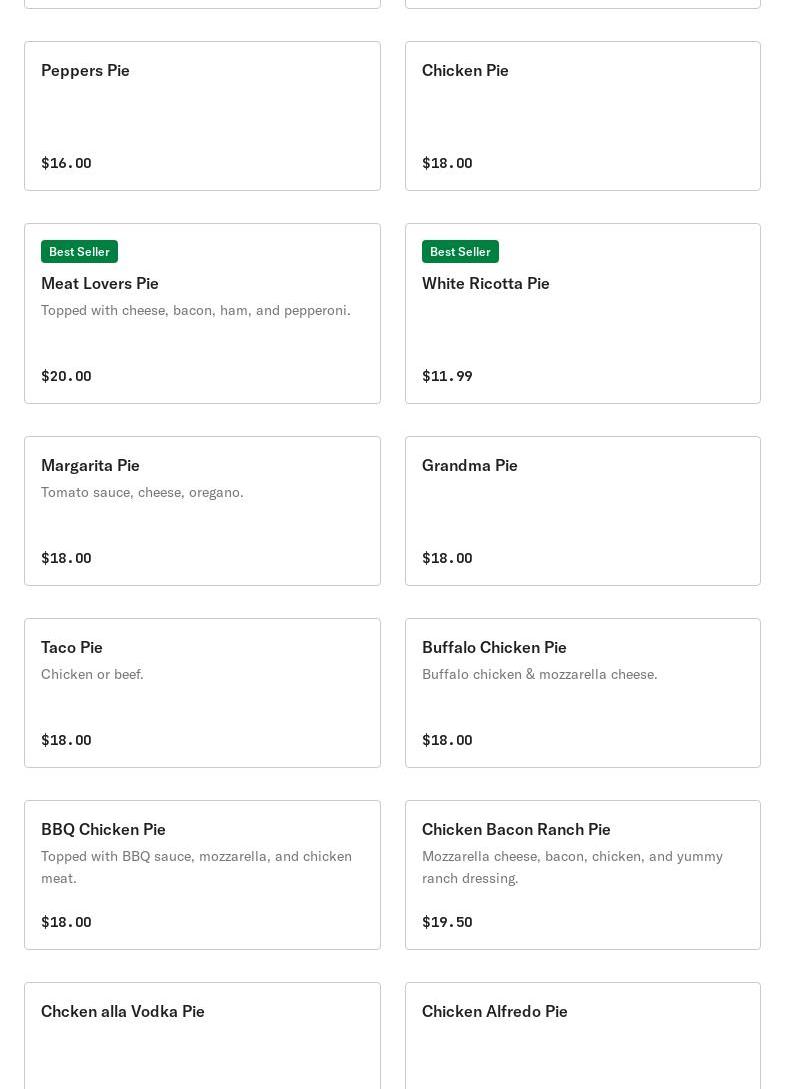The height and width of the screenshot is (1089, 785).
Task: Open the Chcken alla Vodka Pie item
Action: coord(202,1036)
